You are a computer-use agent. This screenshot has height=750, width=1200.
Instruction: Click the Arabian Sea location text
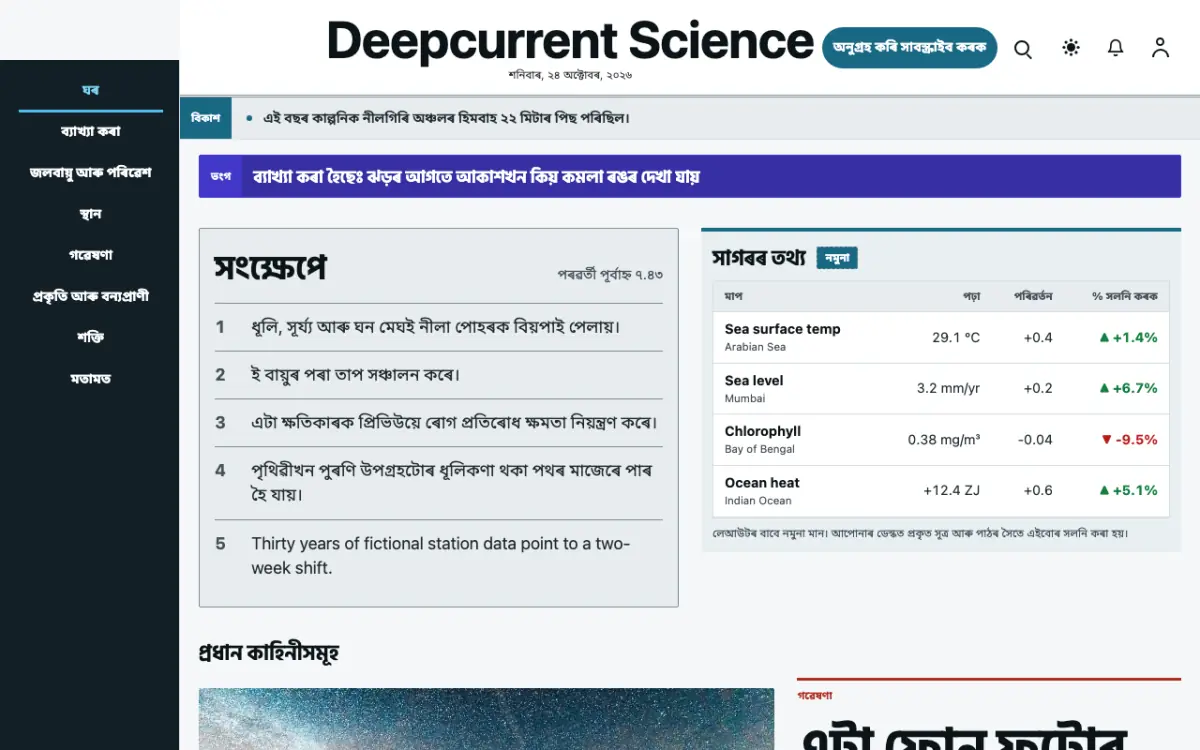[755, 347]
